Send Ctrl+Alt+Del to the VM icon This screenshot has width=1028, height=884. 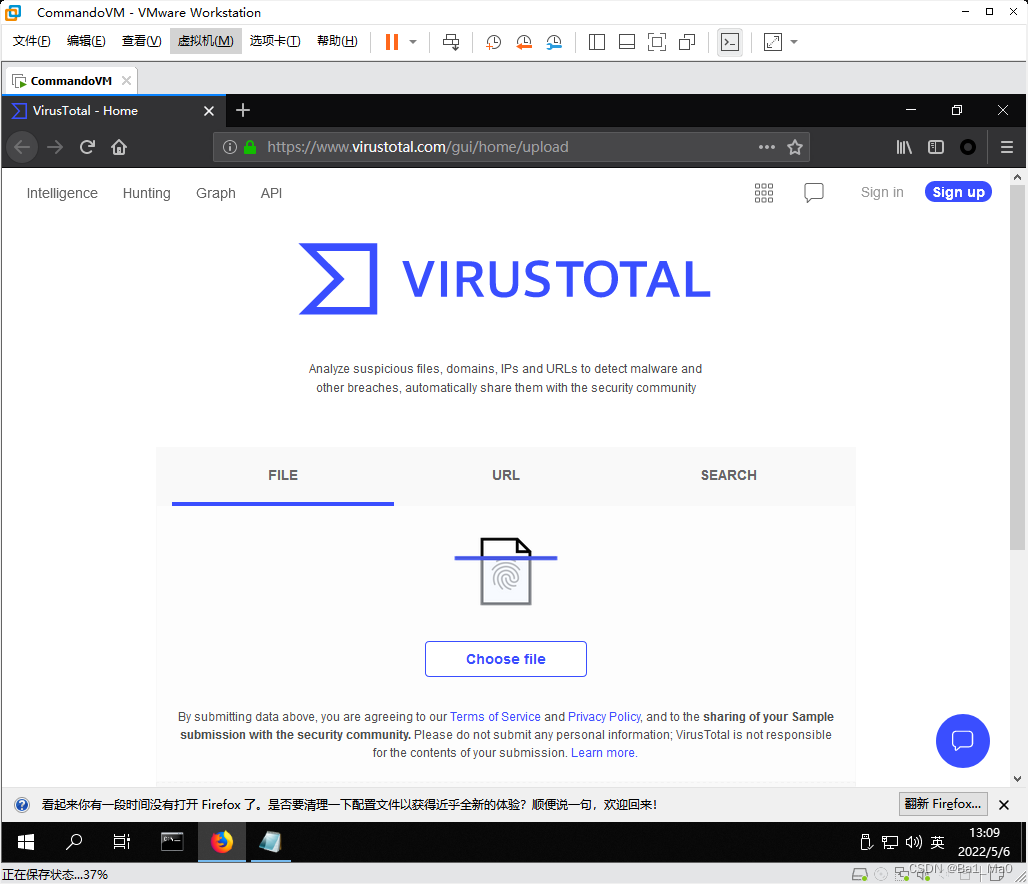point(451,42)
